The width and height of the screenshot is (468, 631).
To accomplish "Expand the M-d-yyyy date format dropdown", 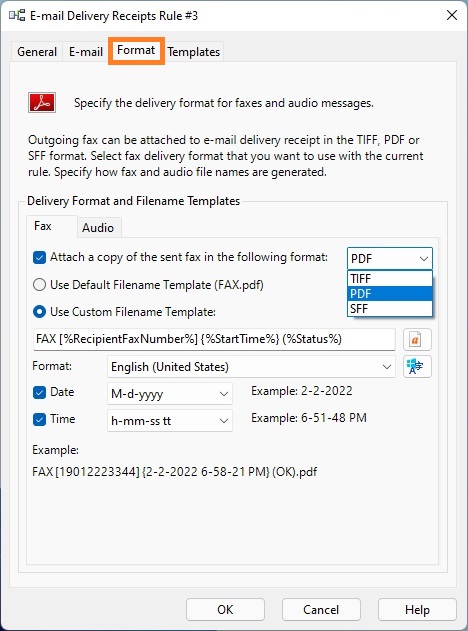I will click(170, 394).
